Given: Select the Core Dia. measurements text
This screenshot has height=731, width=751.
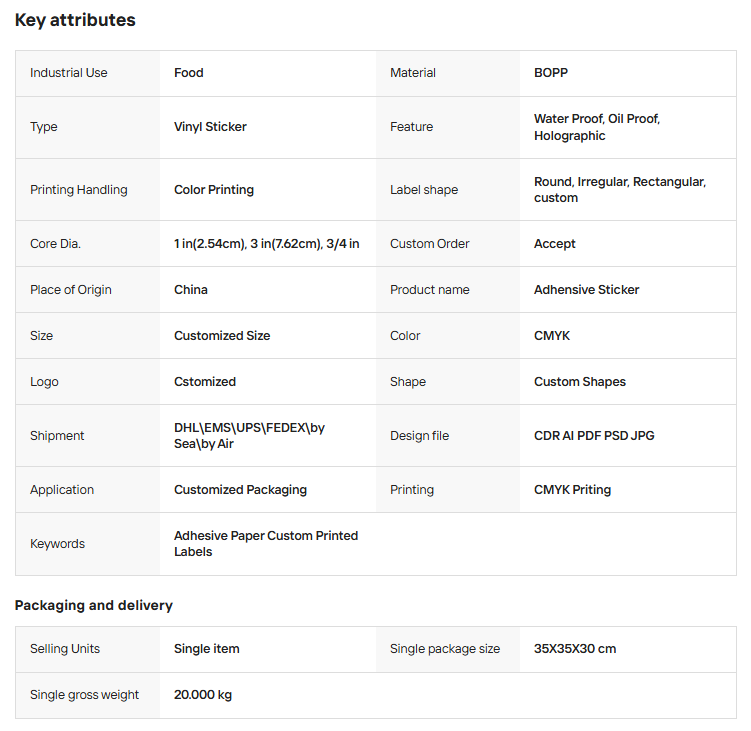Looking at the screenshot, I should (266, 244).
